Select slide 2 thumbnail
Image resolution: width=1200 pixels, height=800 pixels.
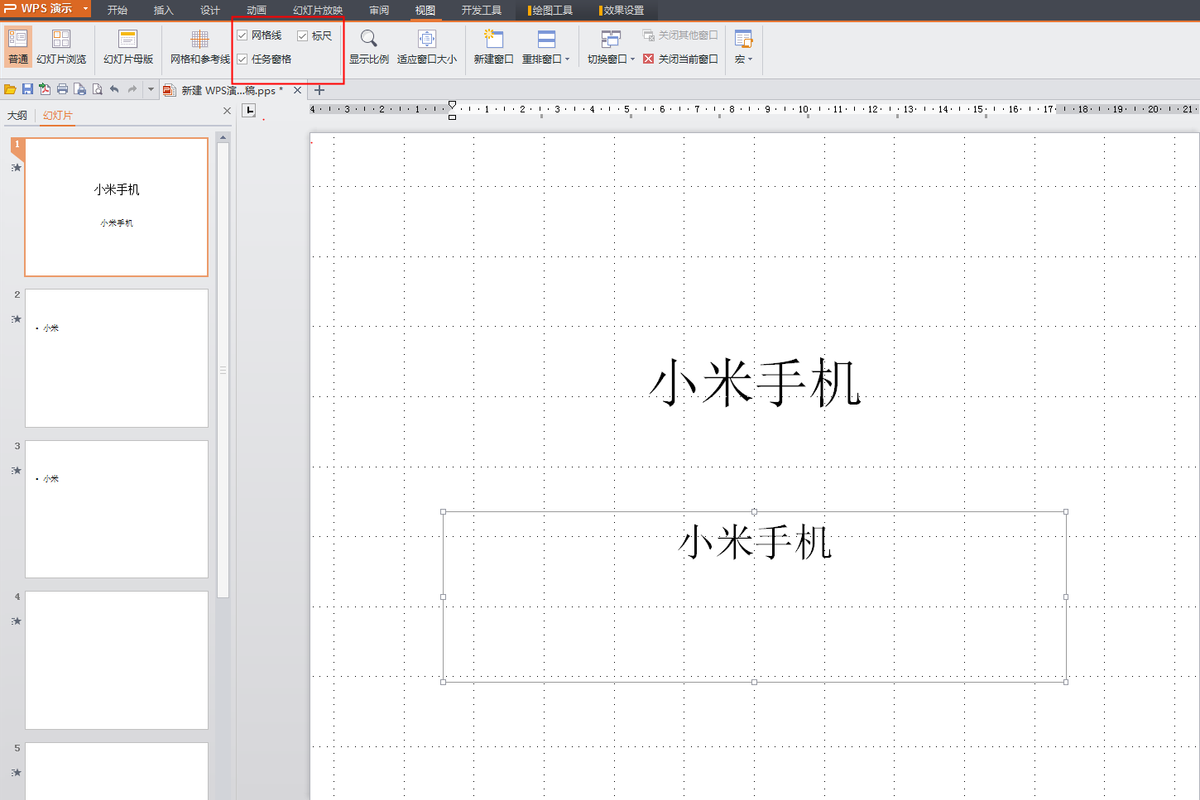coord(116,358)
